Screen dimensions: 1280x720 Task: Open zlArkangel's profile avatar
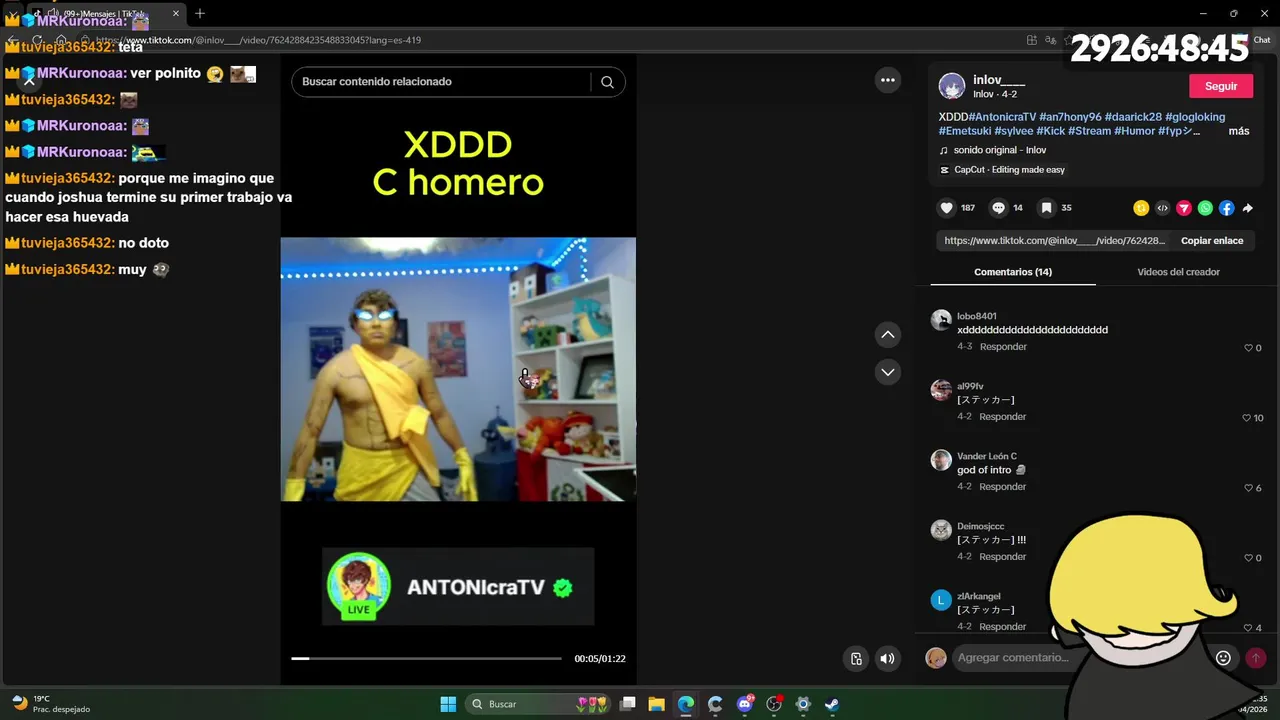[x=941, y=600]
